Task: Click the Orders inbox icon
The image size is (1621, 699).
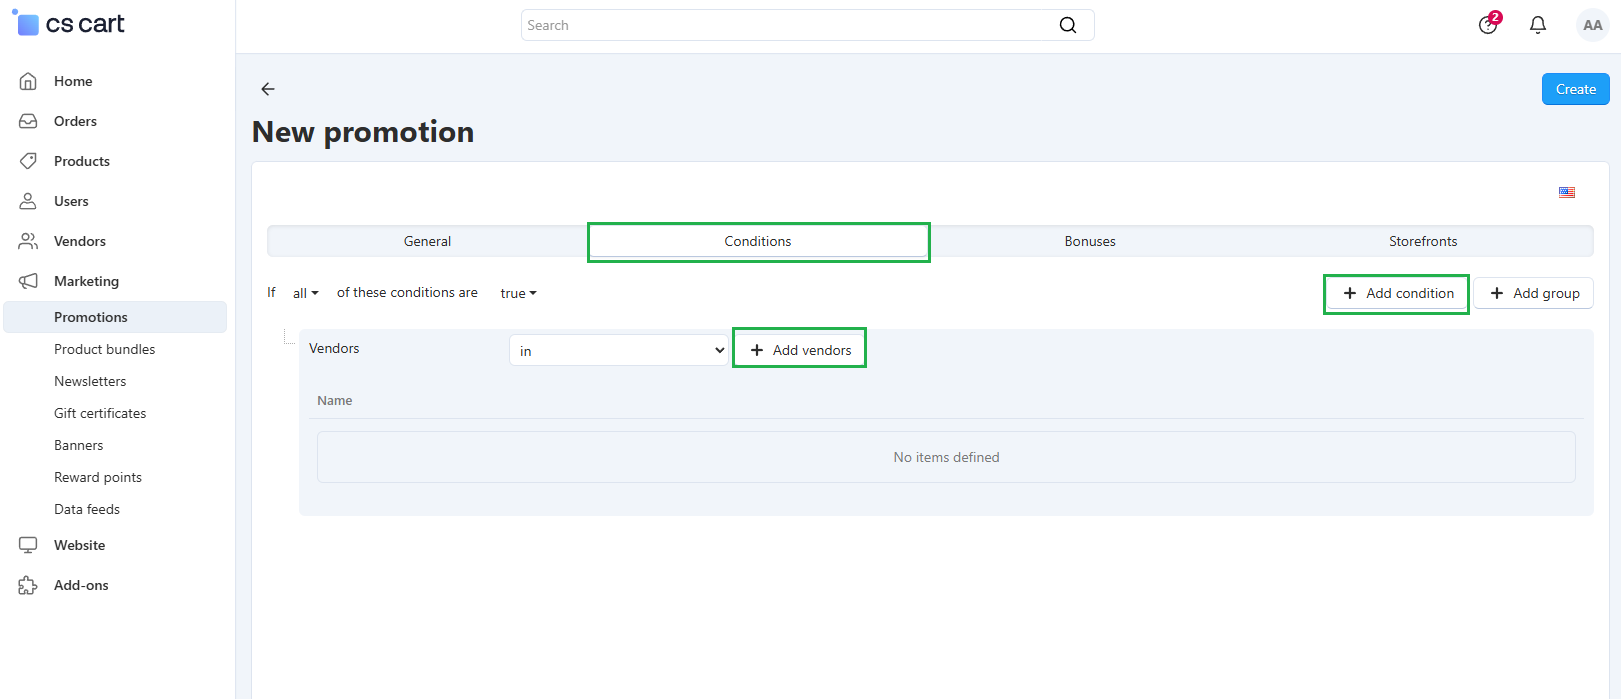Action: point(28,121)
